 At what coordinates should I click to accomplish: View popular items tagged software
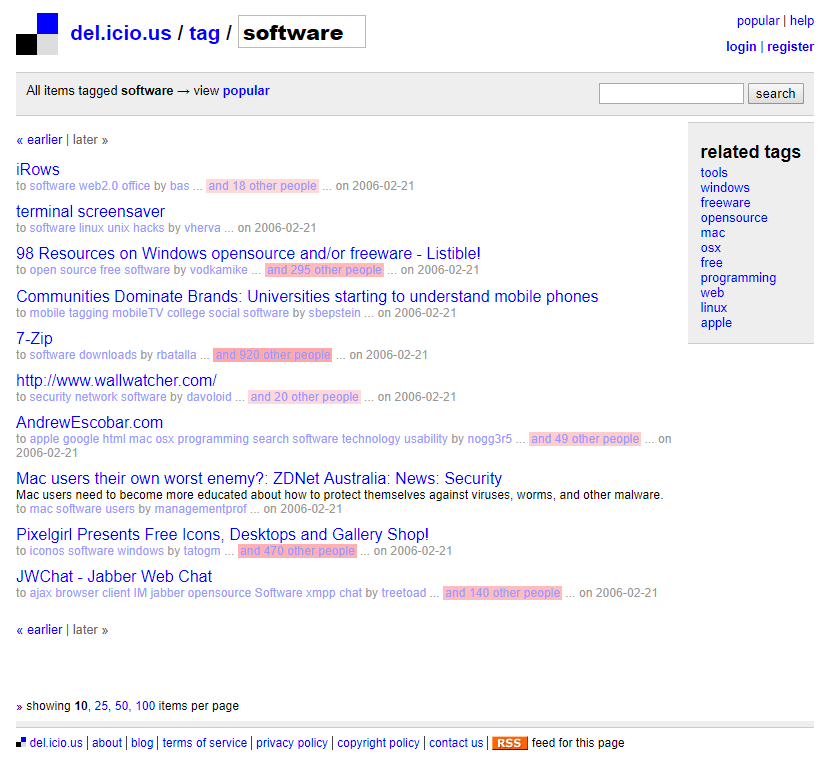(x=246, y=91)
